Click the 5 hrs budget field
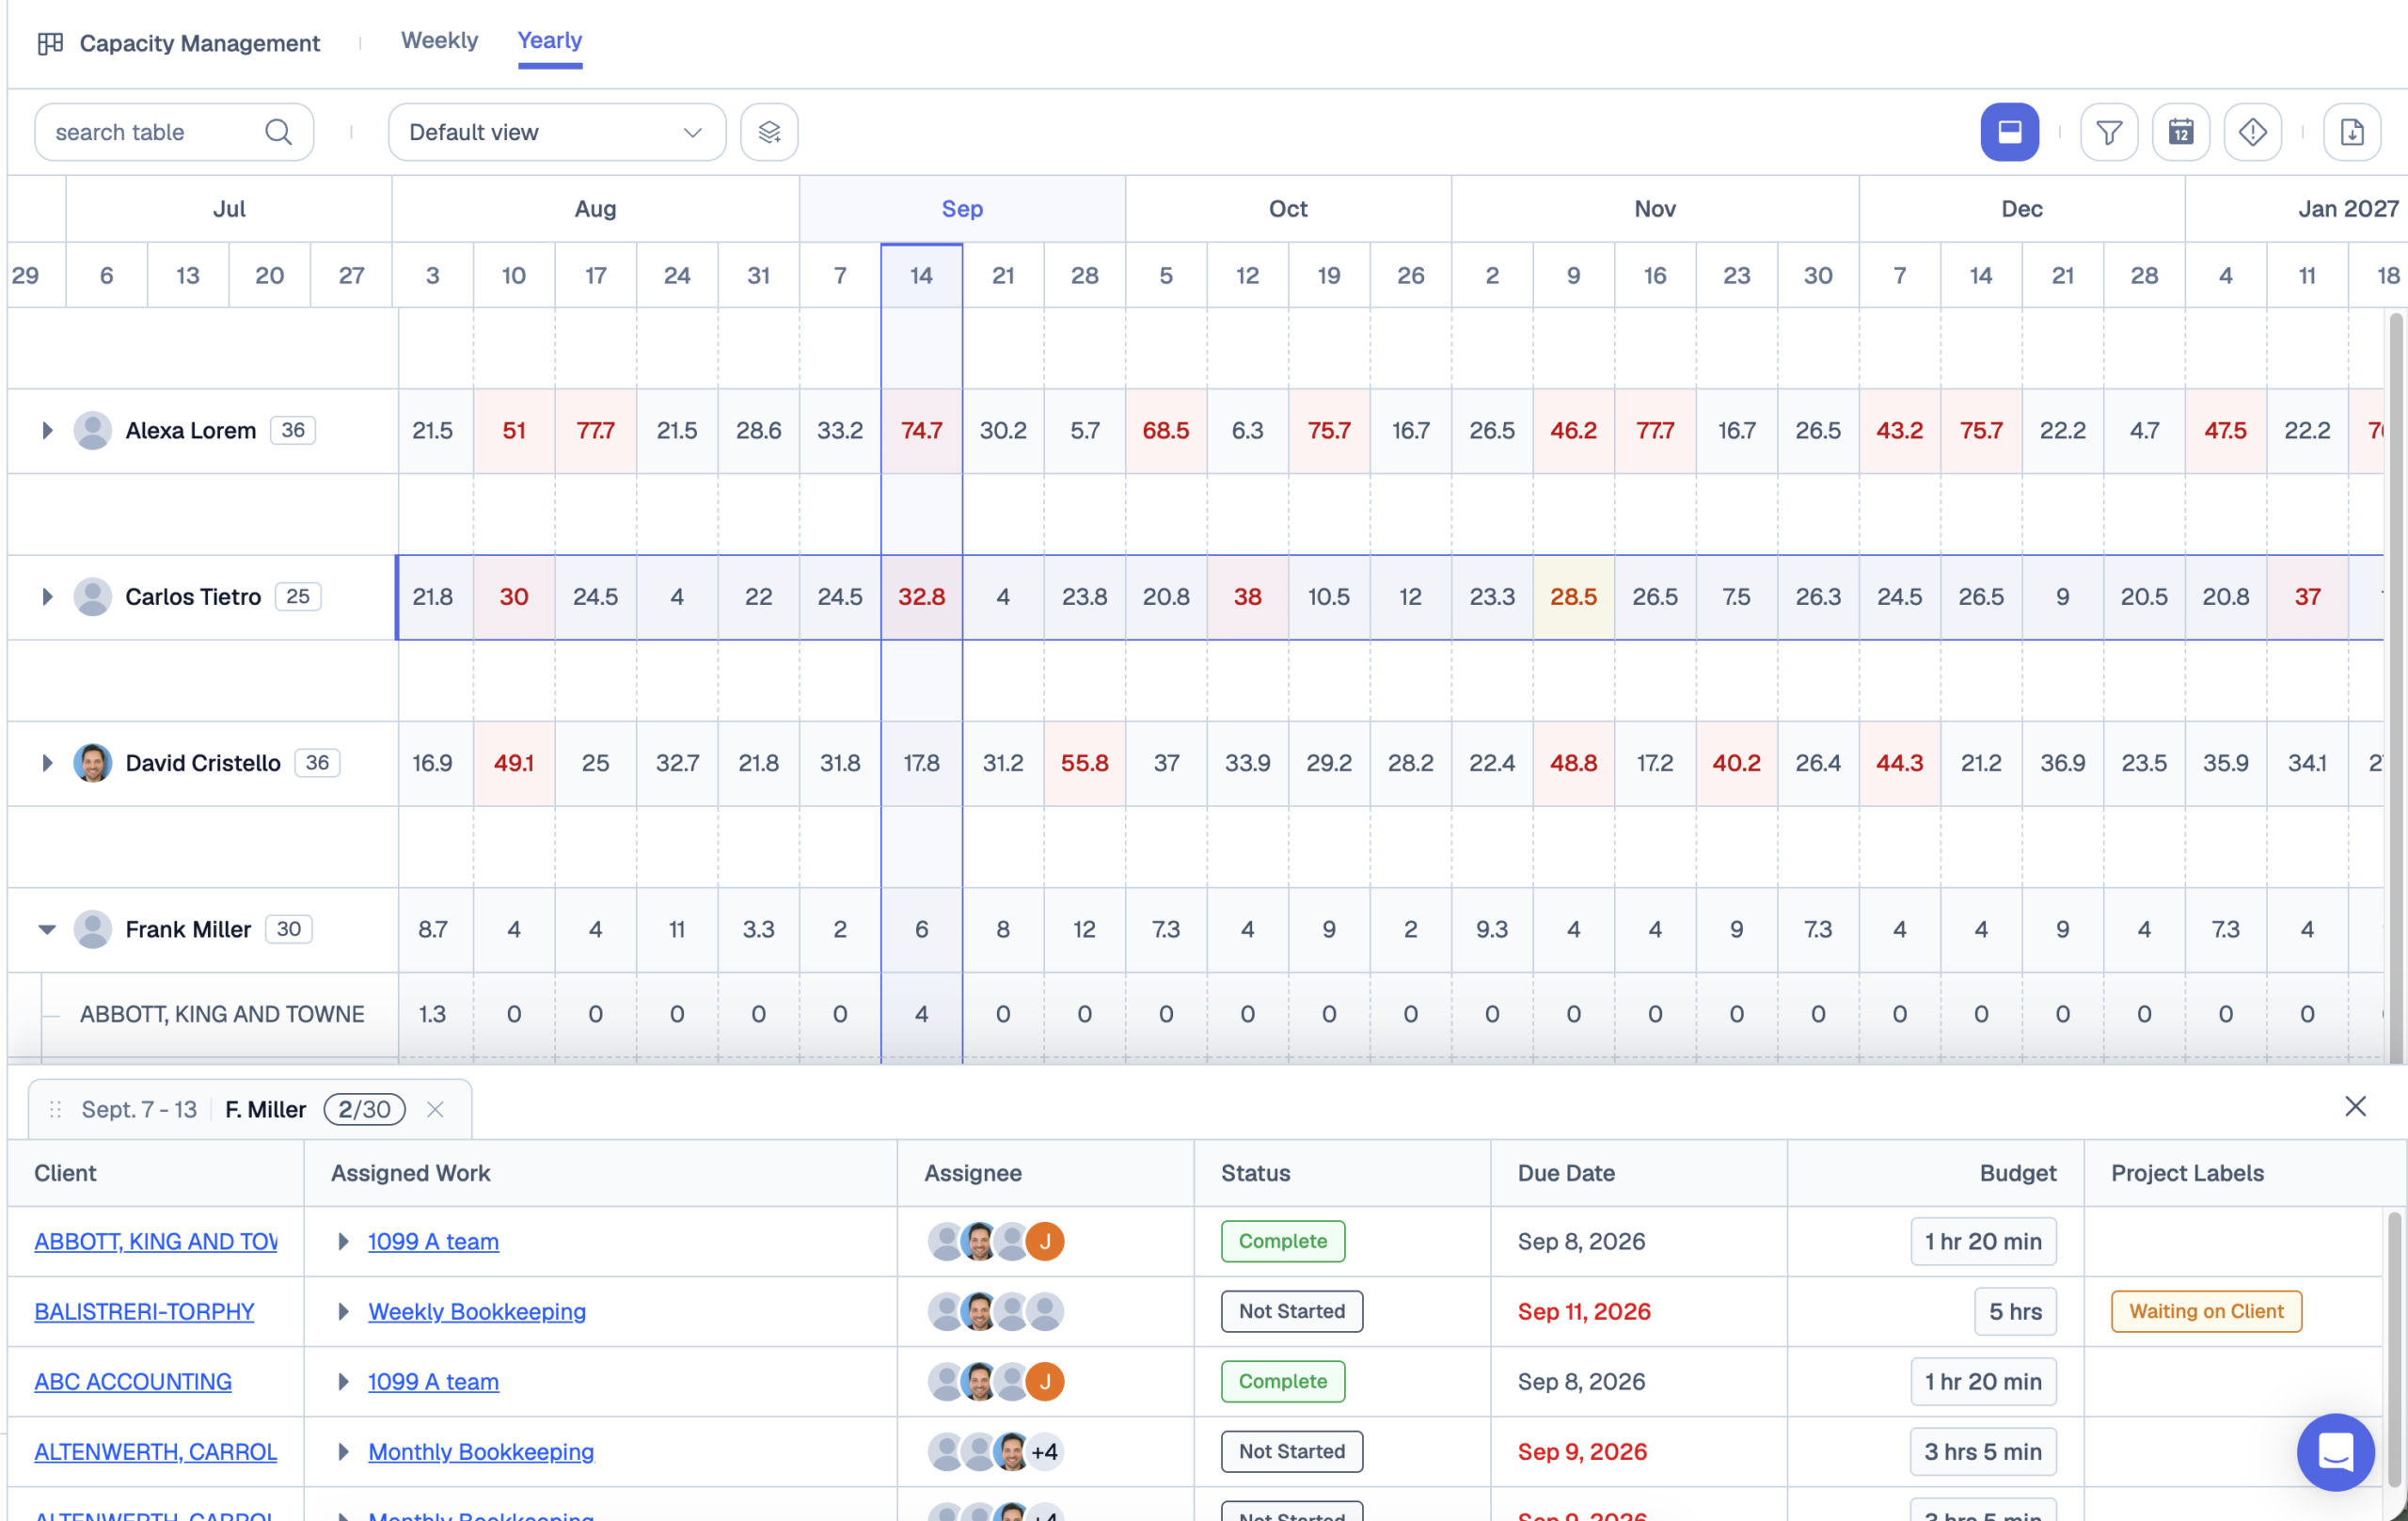 [x=2015, y=1311]
